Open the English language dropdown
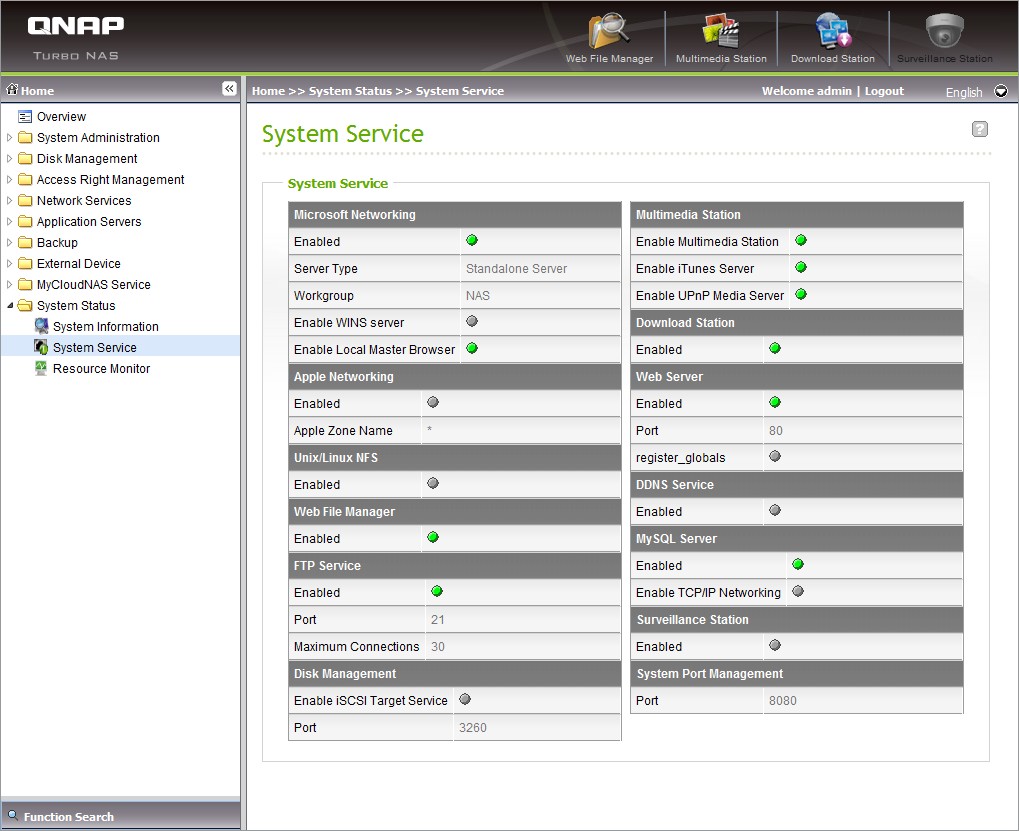This screenshot has height=831, width=1019. tap(1001, 91)
